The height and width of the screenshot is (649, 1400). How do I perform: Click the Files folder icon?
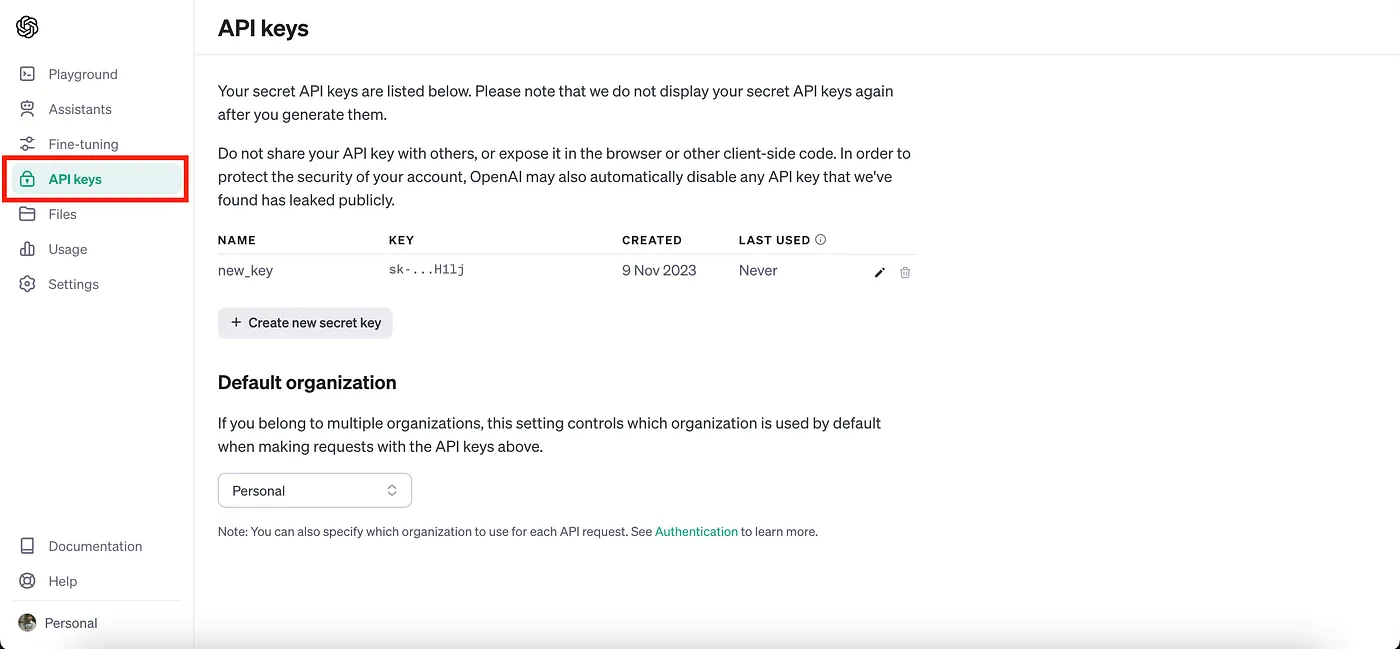pyautogui.click(x=28, y=214)
